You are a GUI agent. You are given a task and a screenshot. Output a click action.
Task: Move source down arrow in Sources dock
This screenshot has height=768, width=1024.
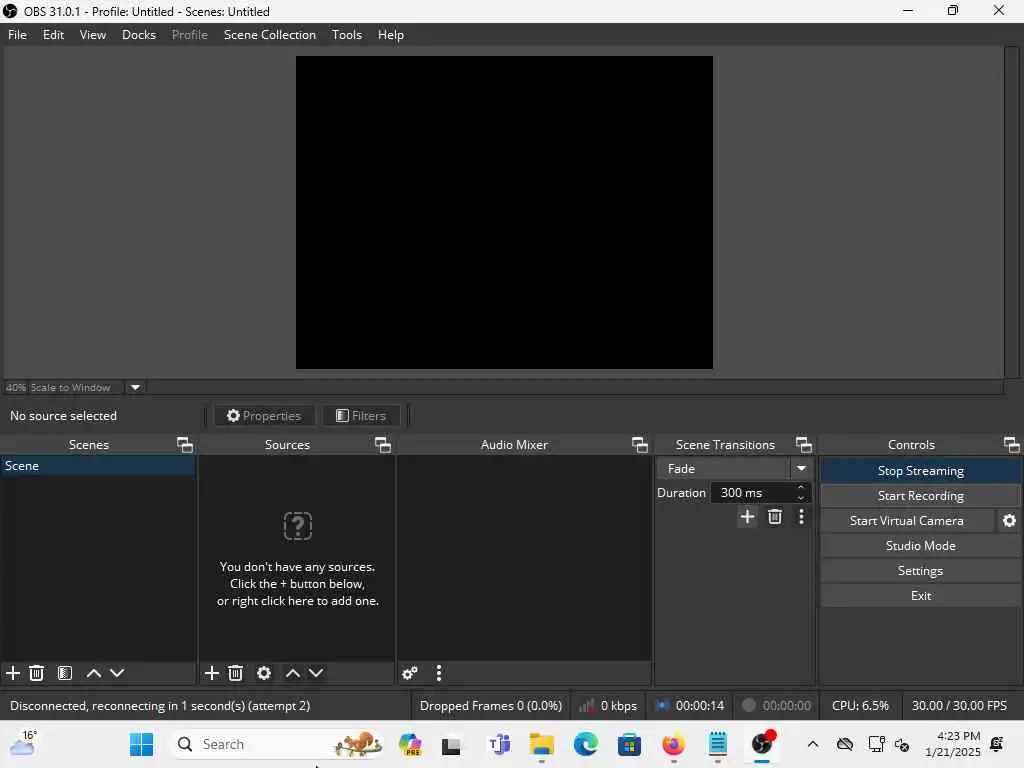click(x=316, y=673)
